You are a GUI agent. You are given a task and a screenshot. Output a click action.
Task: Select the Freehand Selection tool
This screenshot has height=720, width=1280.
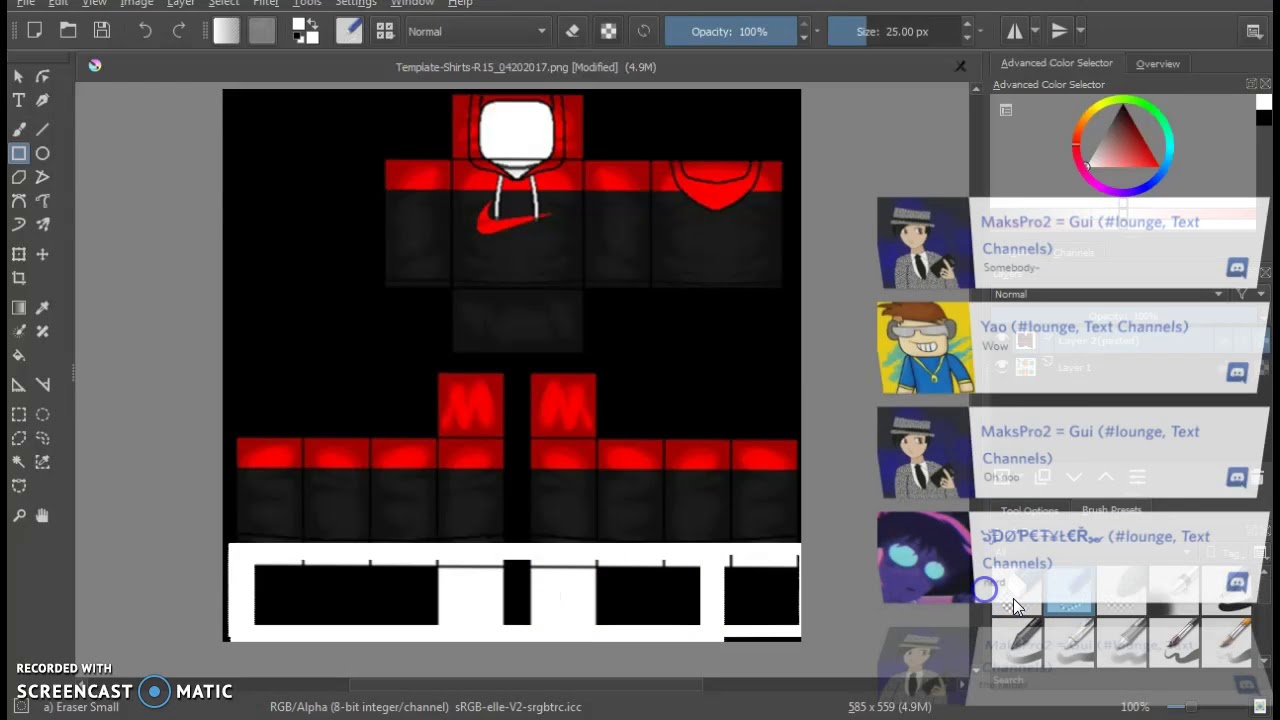(x=43, y=438)
